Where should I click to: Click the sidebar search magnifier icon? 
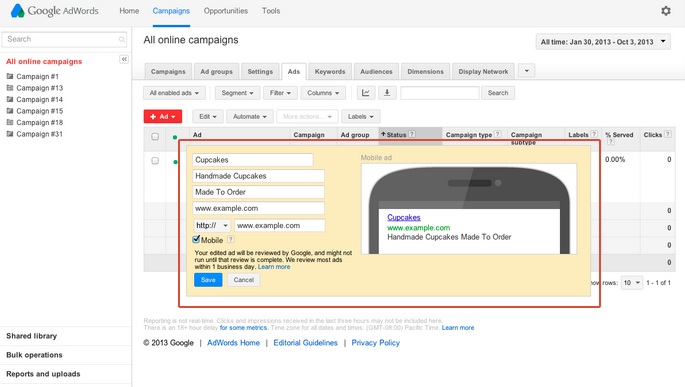tap(121, 39)
